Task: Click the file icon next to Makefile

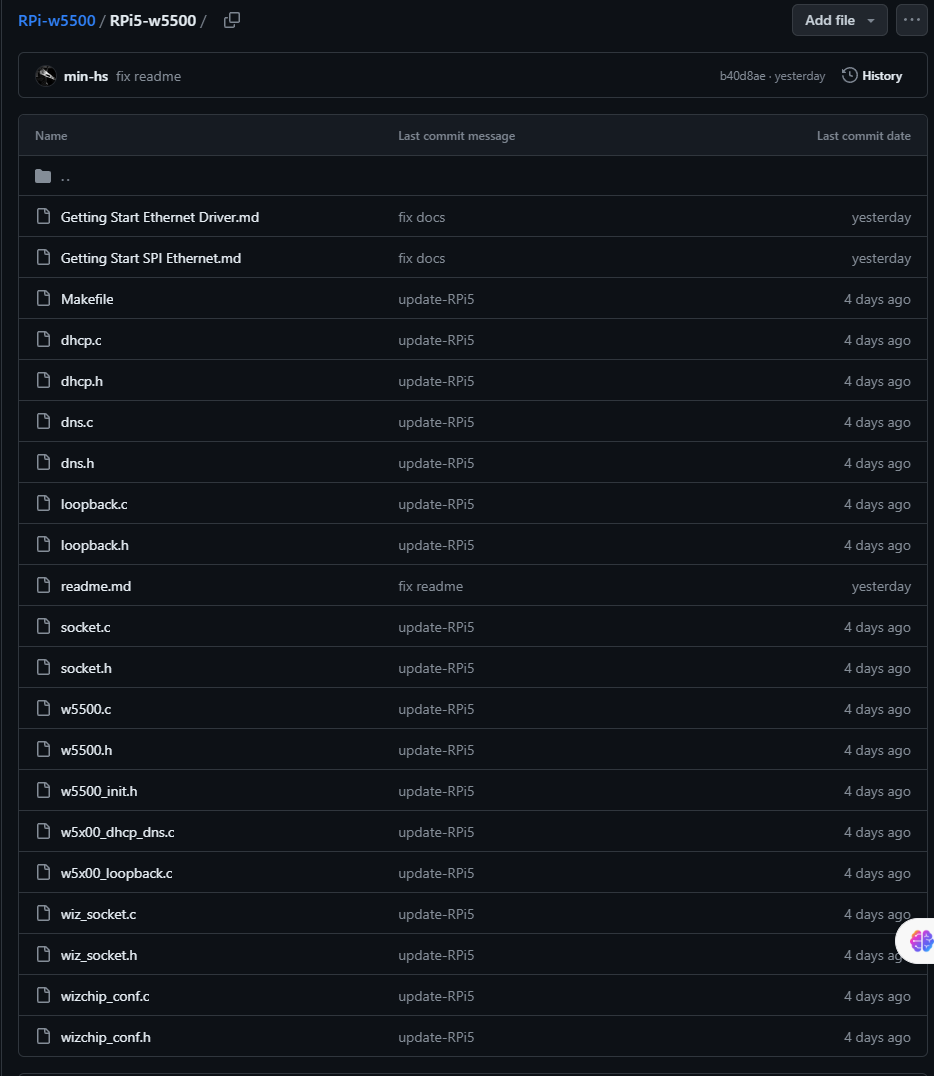Action: click(43, 299)
